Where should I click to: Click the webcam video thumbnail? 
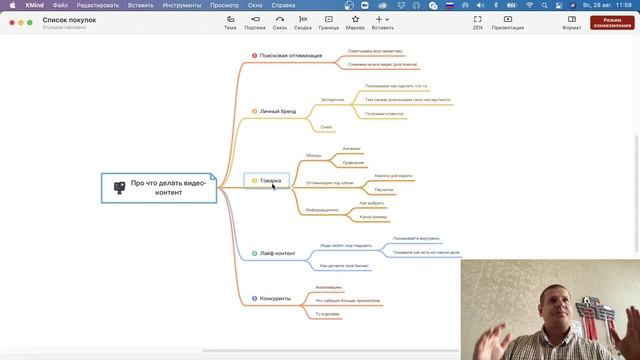pos(550,310)
